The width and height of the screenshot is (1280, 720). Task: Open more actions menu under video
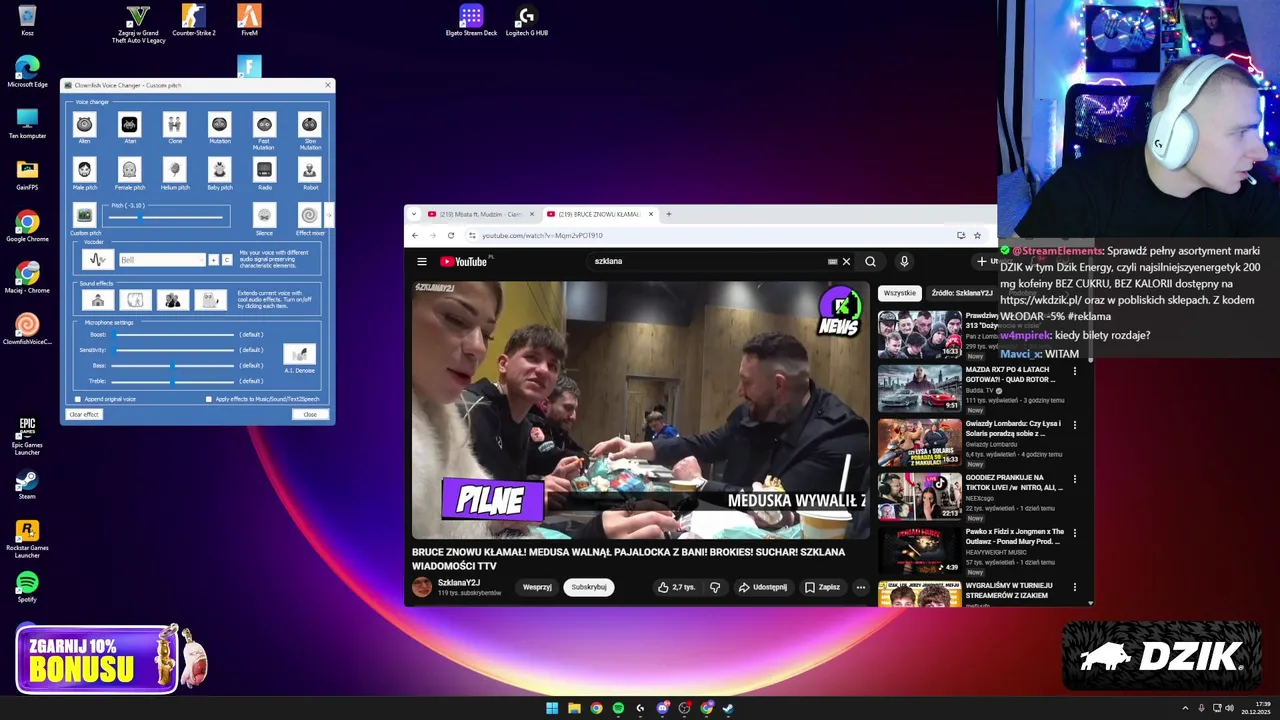[x=860, y=587]
